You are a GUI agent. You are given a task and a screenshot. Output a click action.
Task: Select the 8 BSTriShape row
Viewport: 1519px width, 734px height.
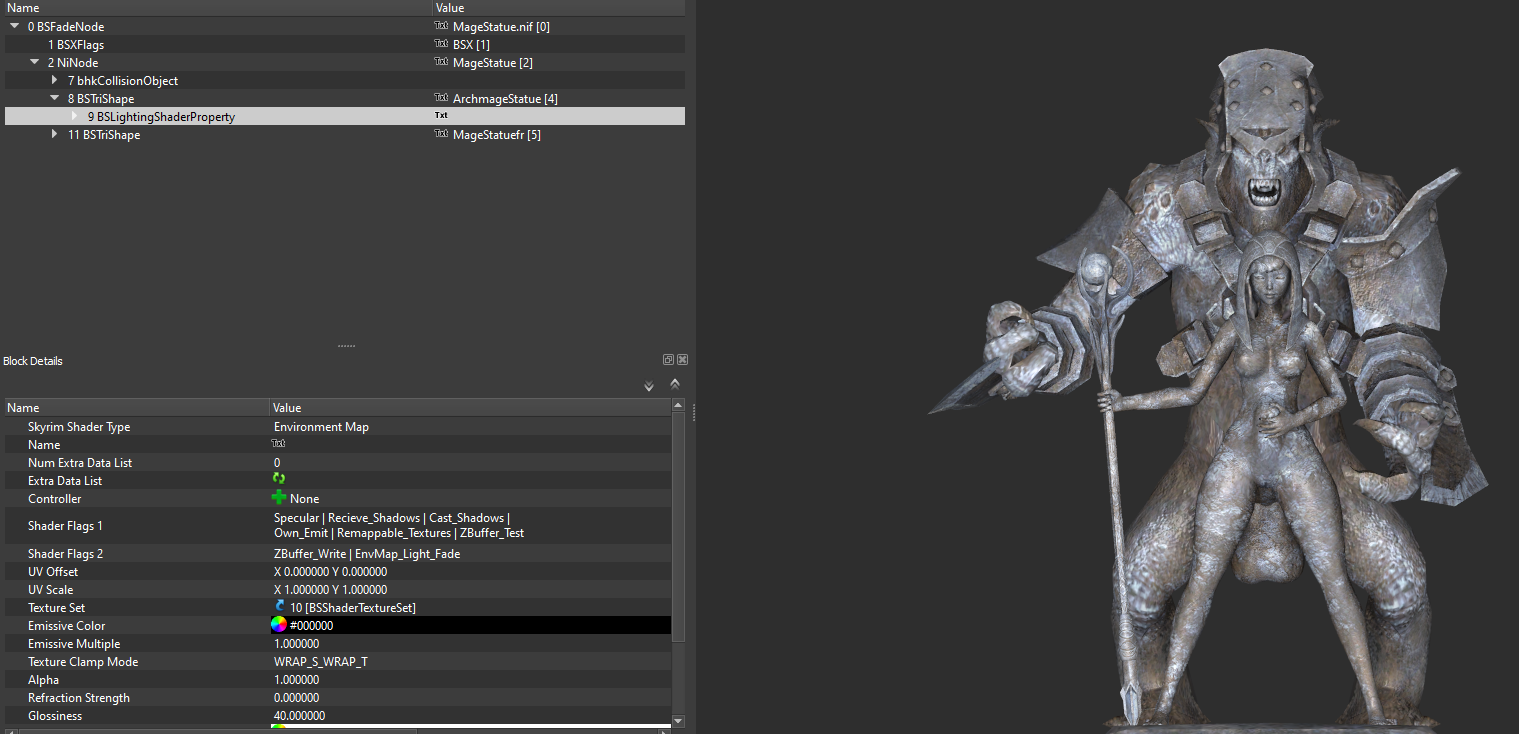click(345, 98)
